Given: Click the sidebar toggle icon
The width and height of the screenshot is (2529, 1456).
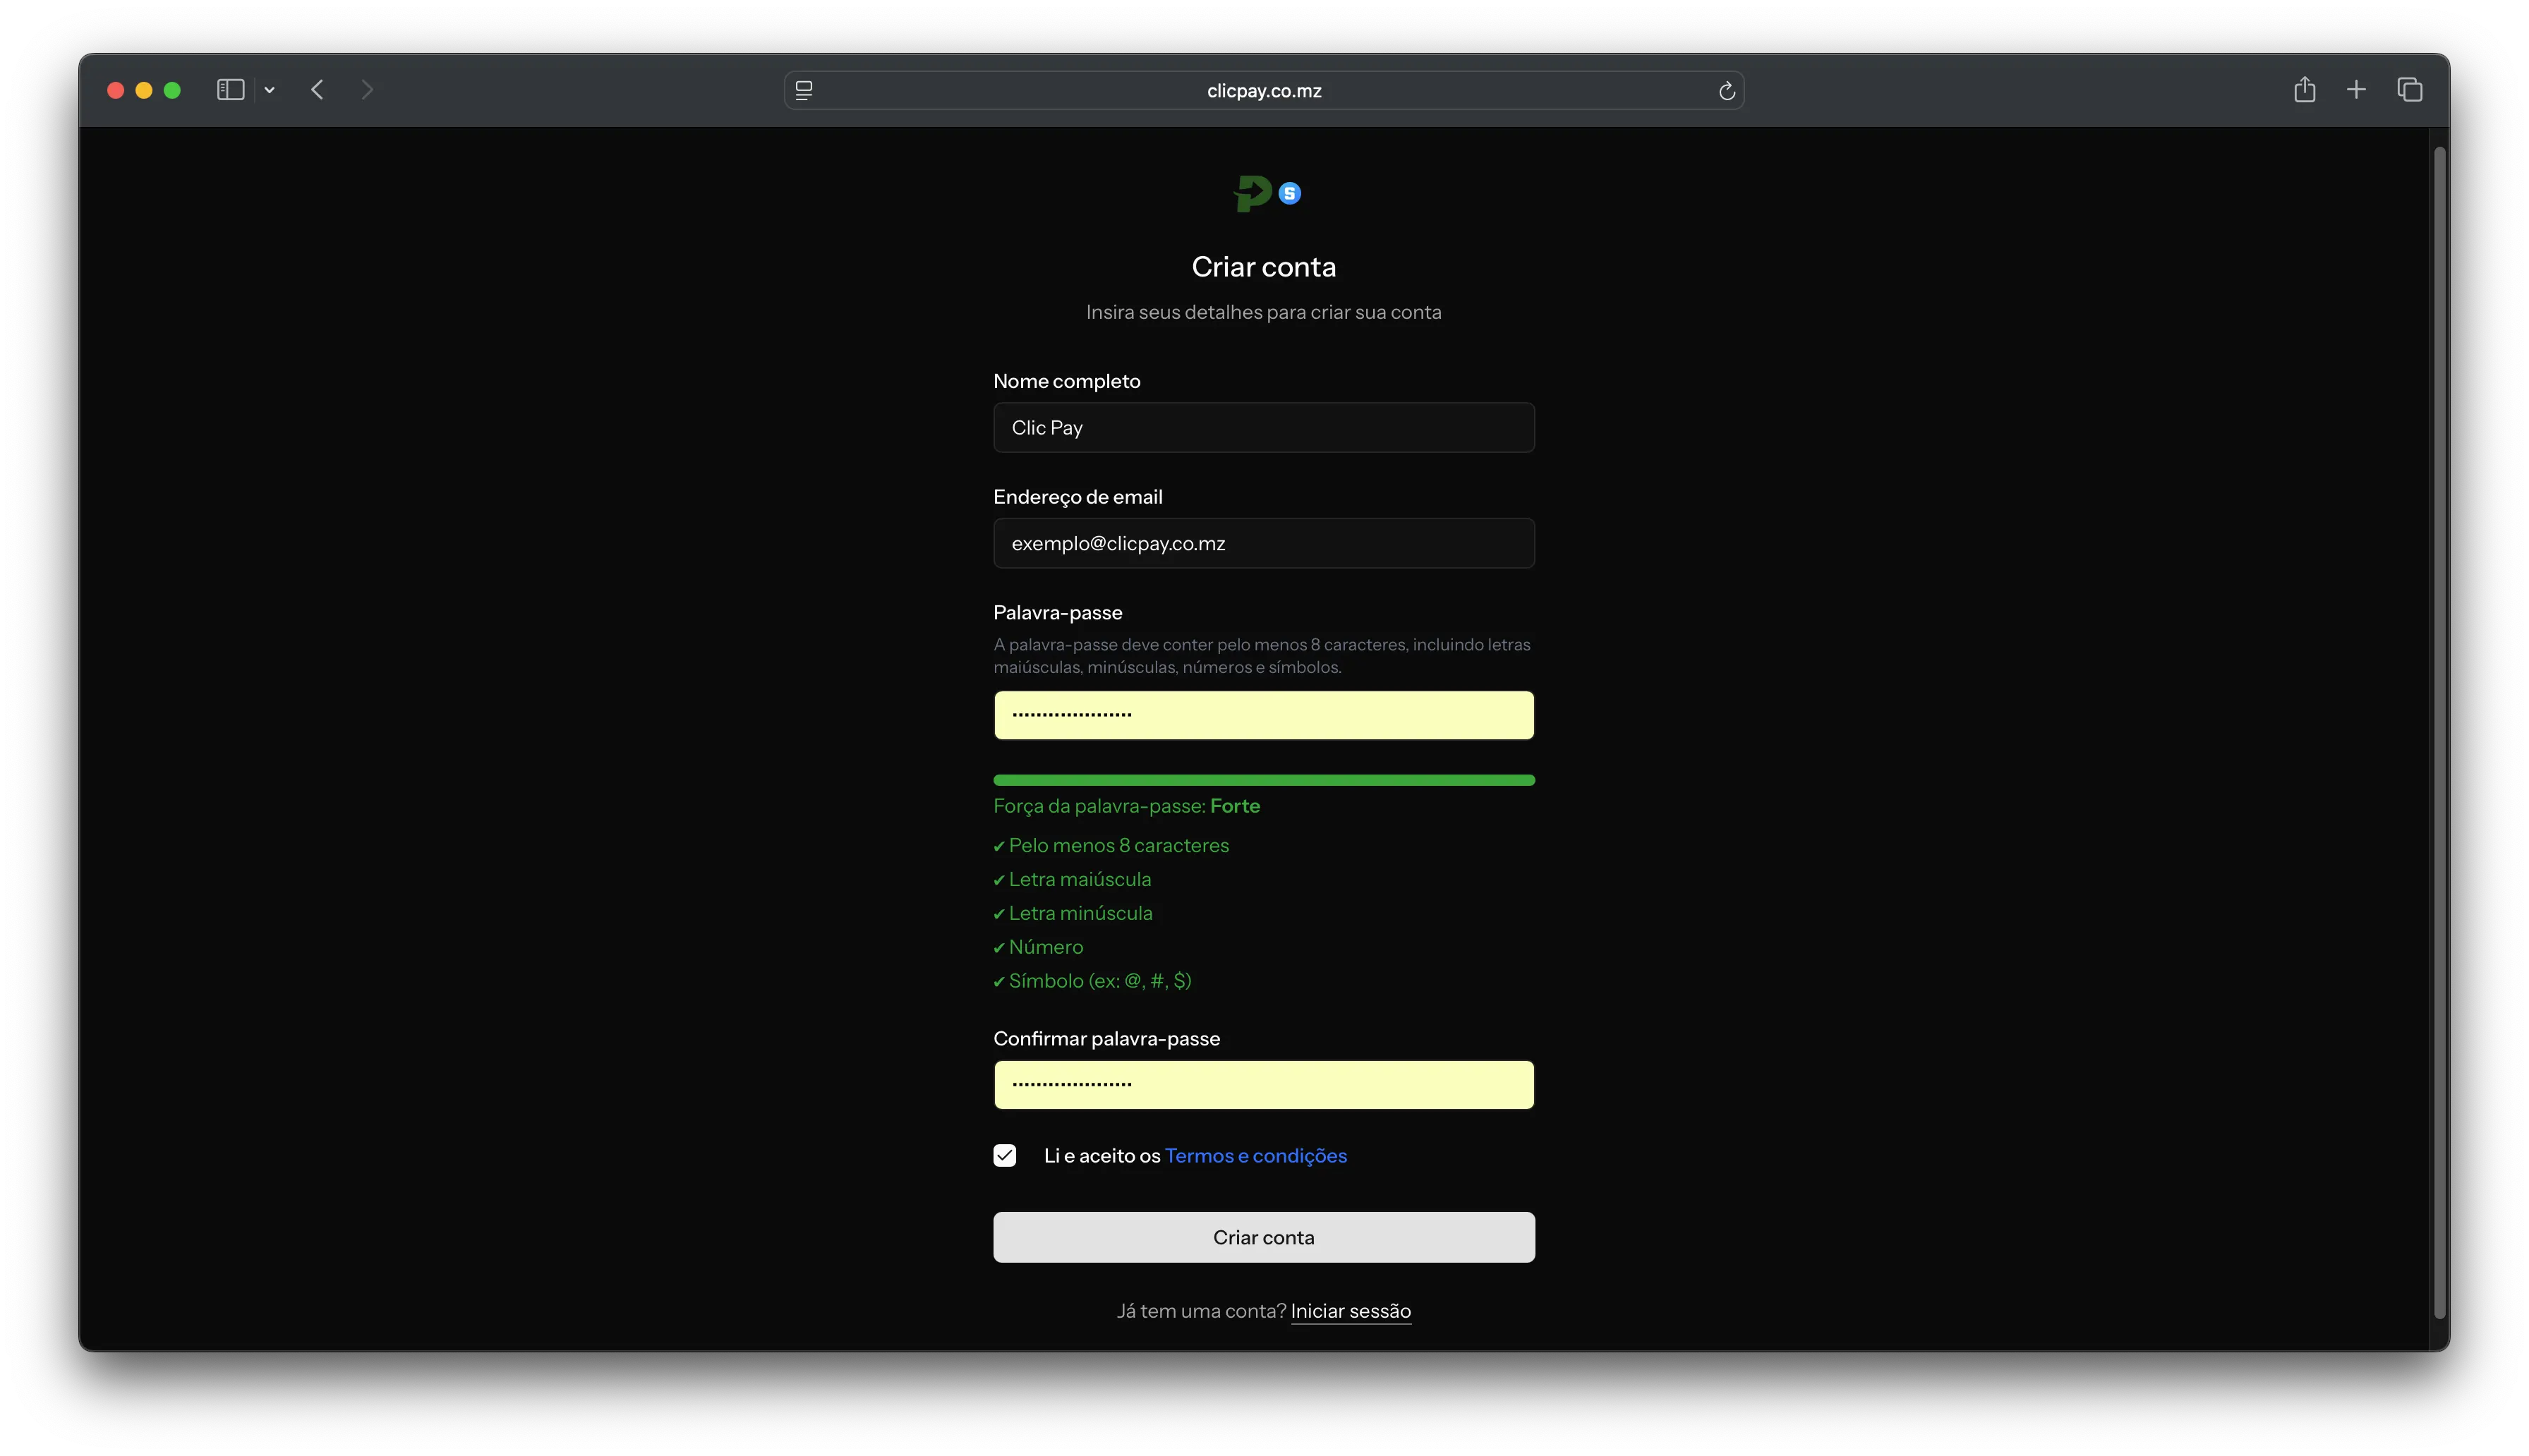Looking at the screenshot, I should click(x=230, y=90).
